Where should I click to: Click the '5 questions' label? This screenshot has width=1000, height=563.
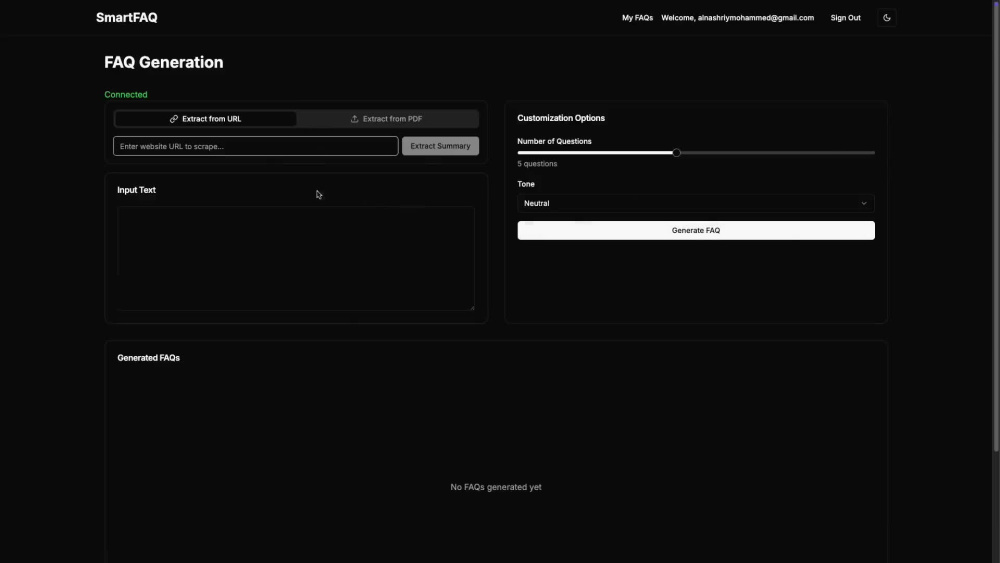[537, 164]
